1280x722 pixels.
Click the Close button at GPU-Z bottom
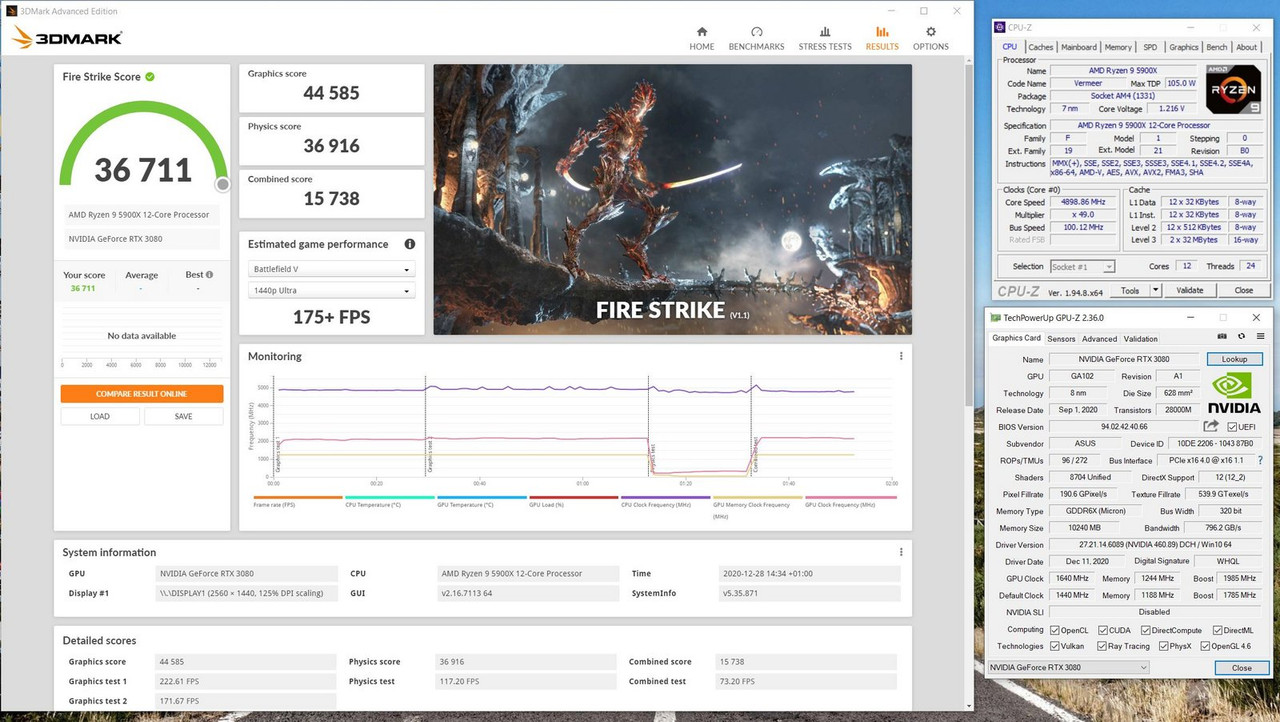tap(1241, 668)
